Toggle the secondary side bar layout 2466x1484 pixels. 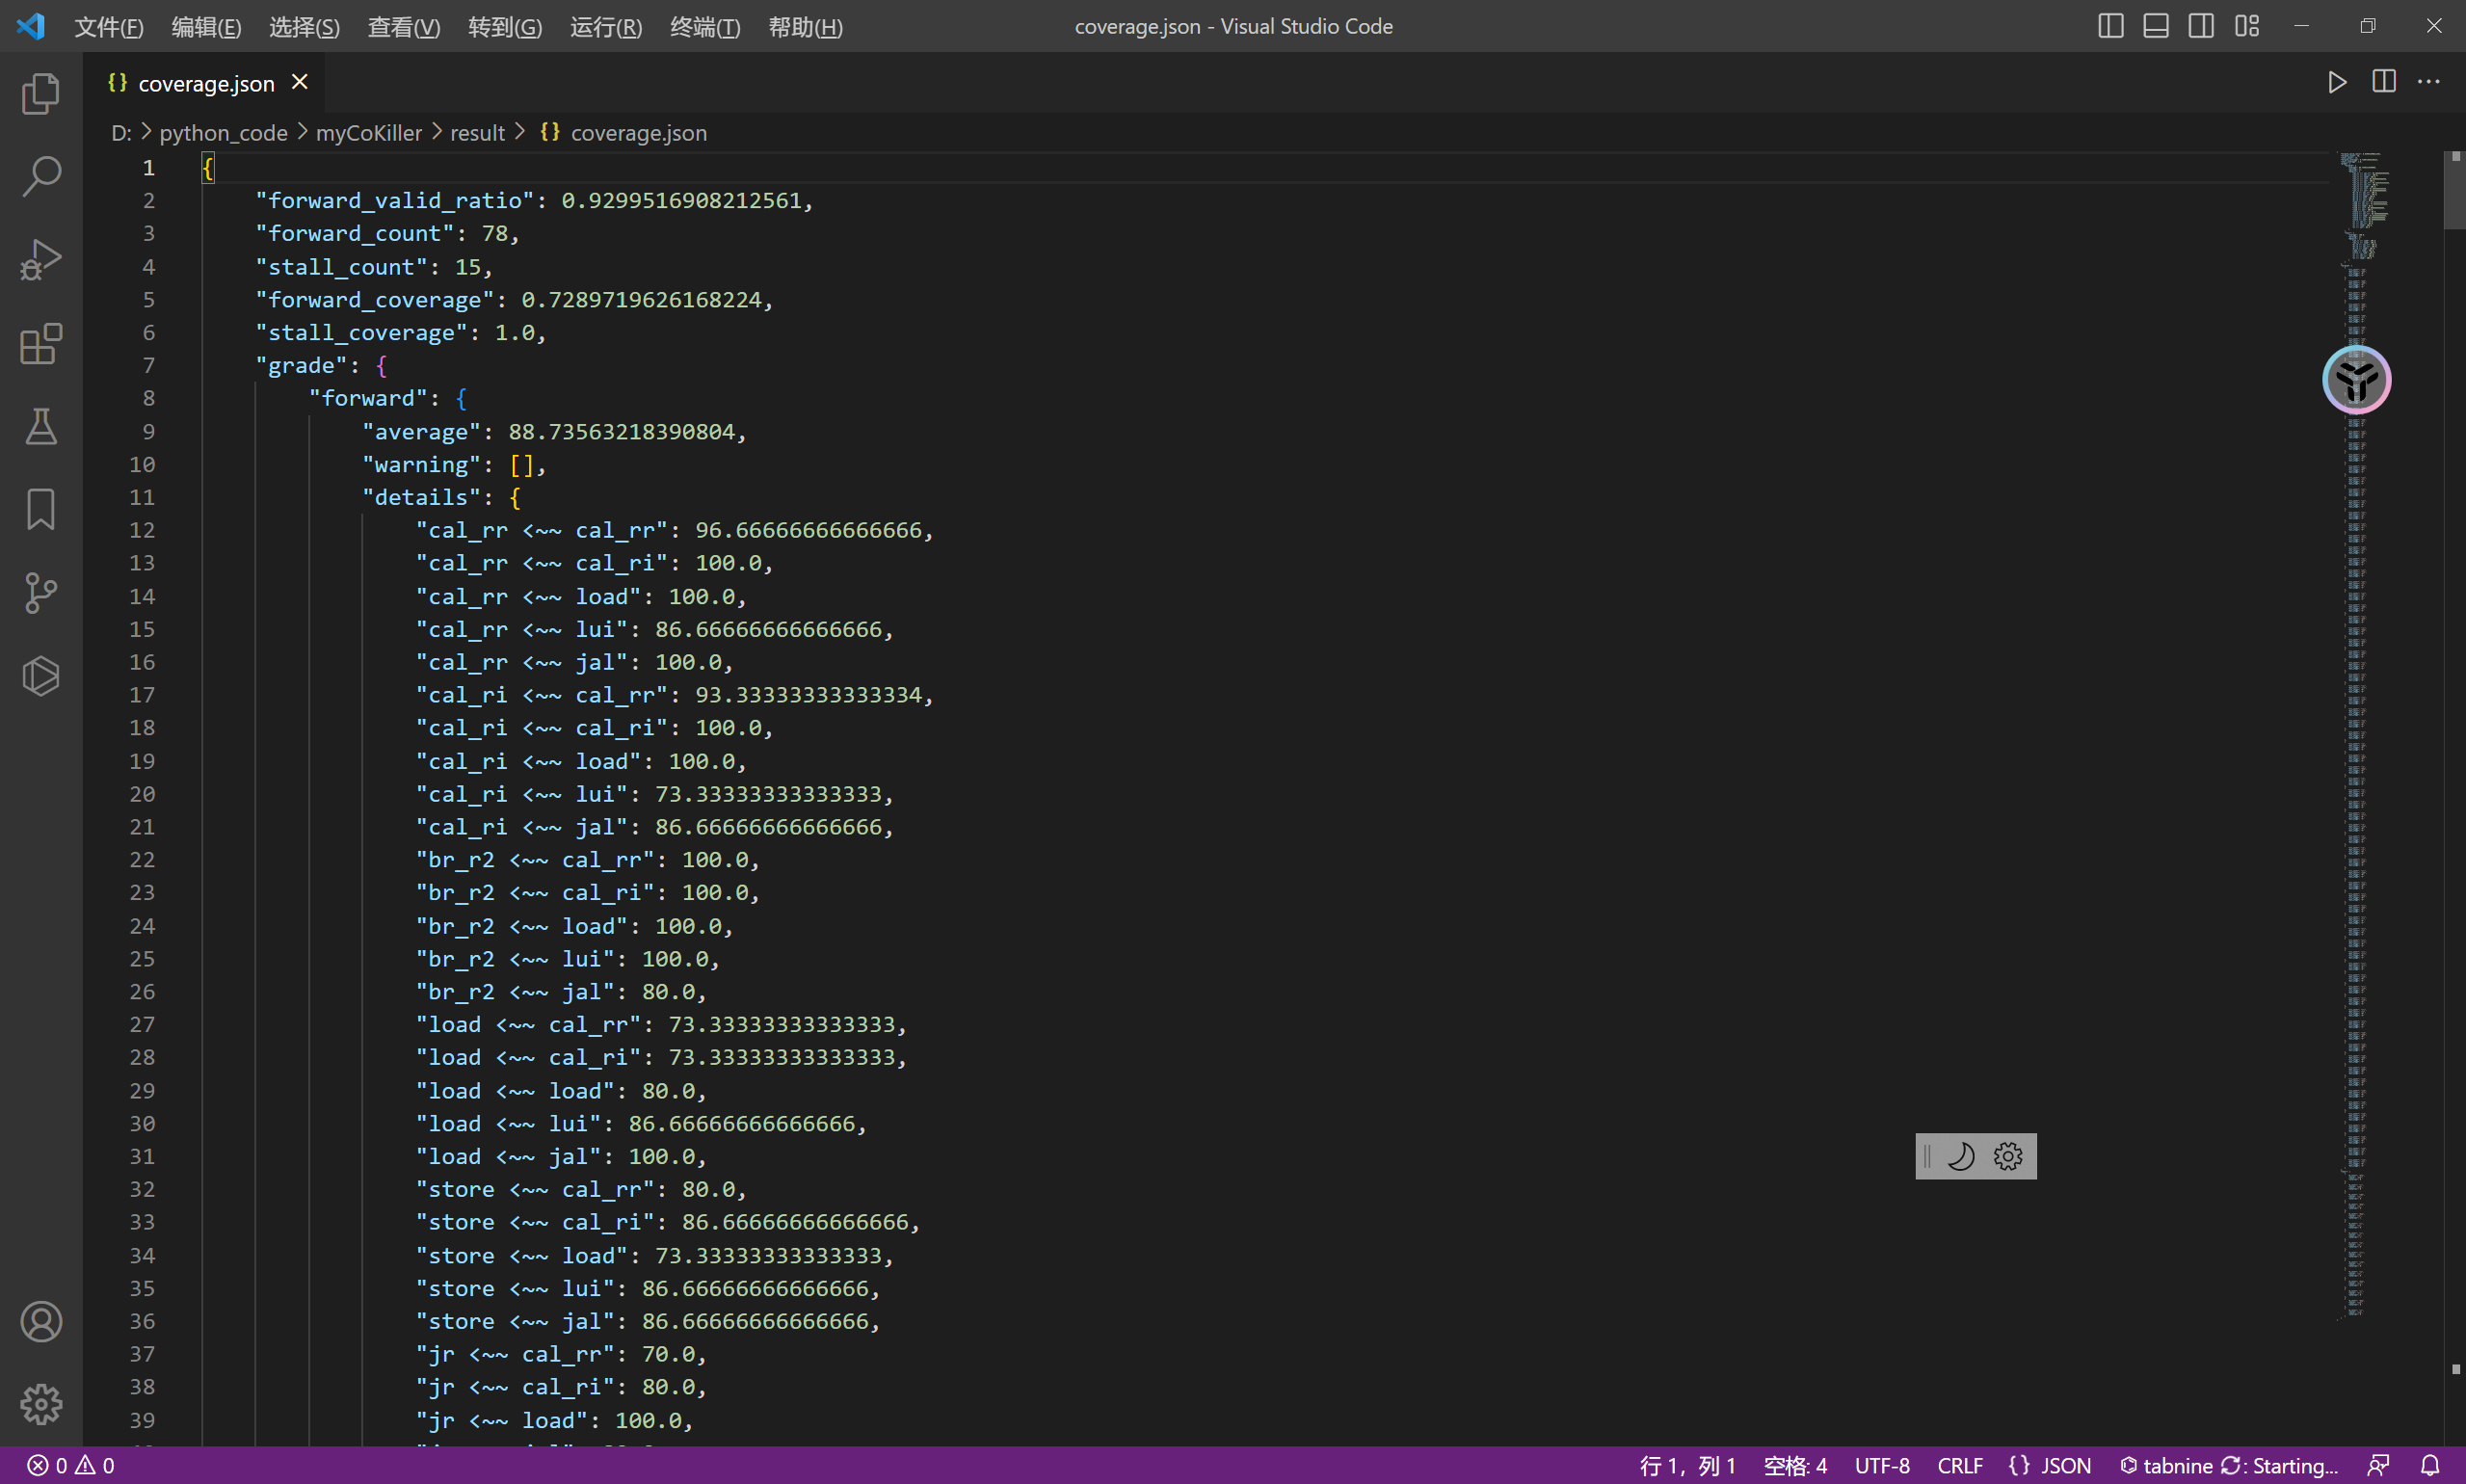2201,26
